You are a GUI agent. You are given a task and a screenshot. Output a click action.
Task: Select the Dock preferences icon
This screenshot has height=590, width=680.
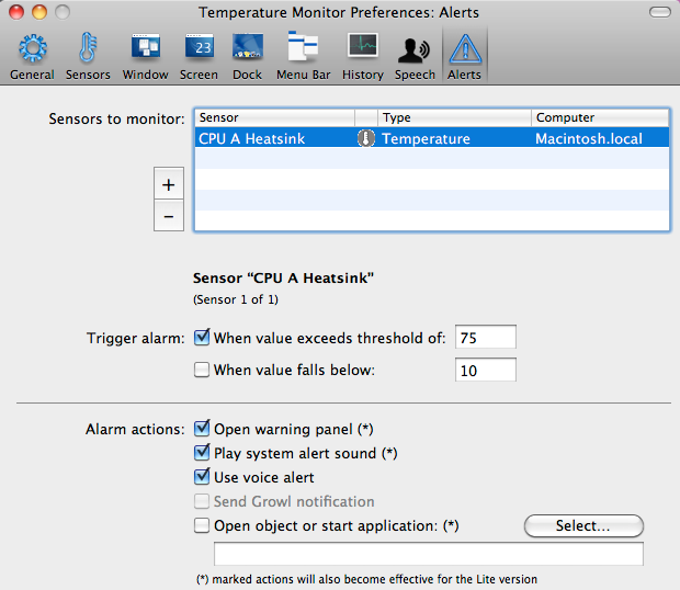[247, 56]
